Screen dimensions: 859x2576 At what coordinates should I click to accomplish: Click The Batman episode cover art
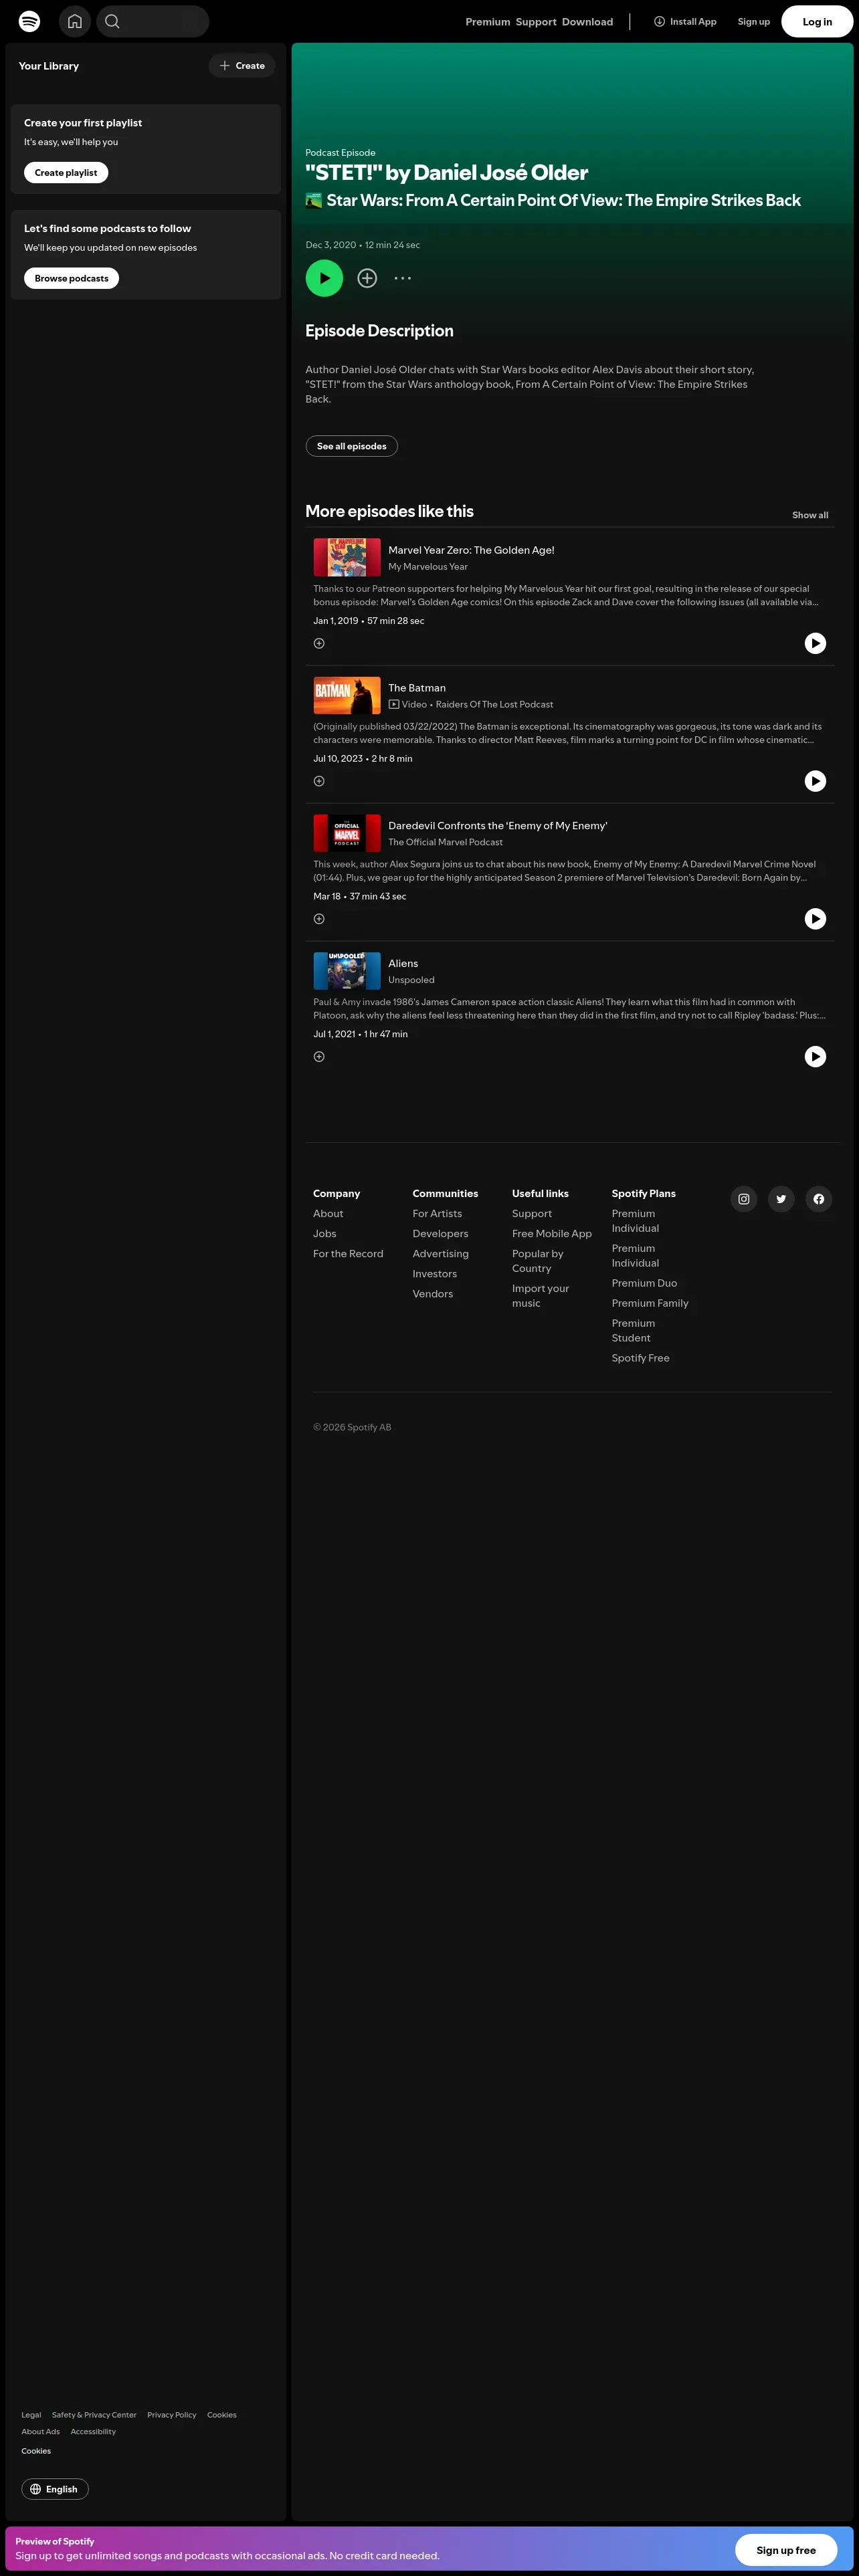(347, 695)
